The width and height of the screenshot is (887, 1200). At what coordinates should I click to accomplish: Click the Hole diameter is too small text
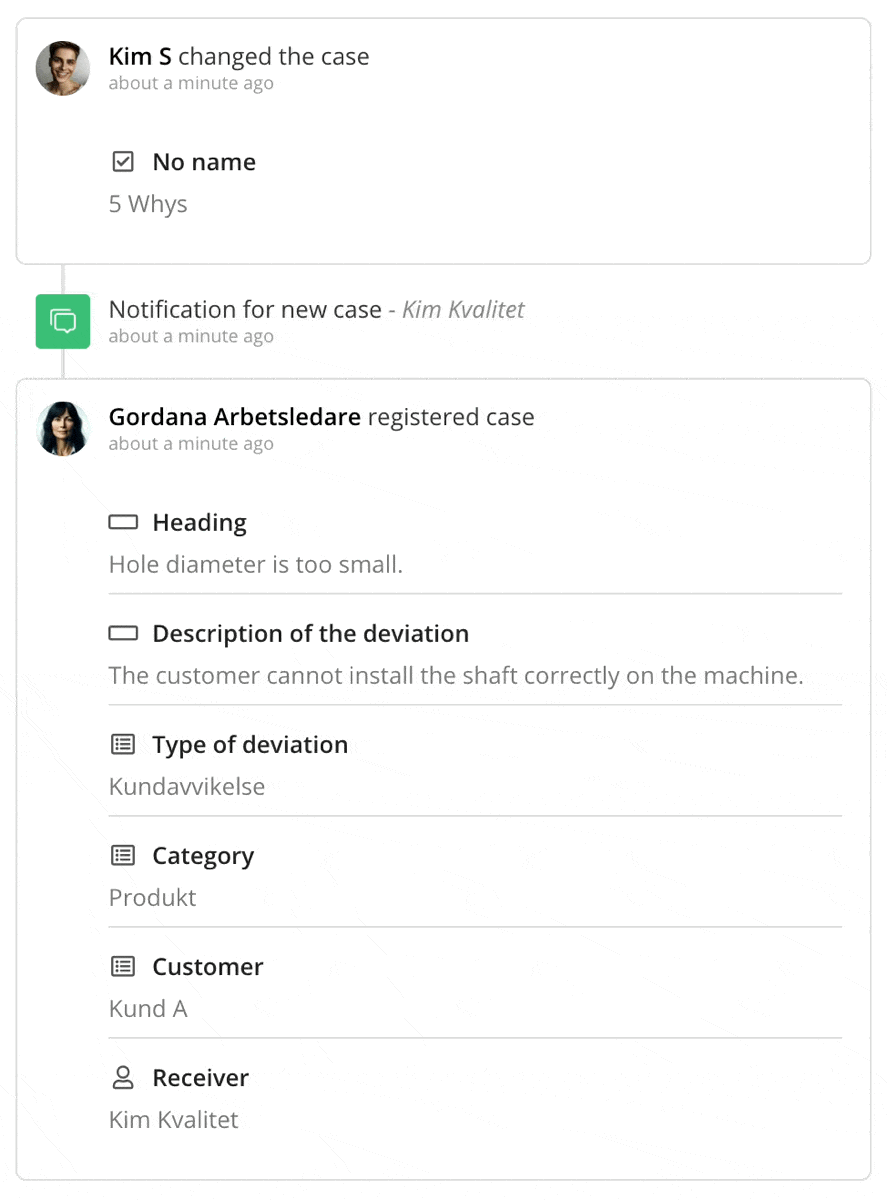click(255, 565)
